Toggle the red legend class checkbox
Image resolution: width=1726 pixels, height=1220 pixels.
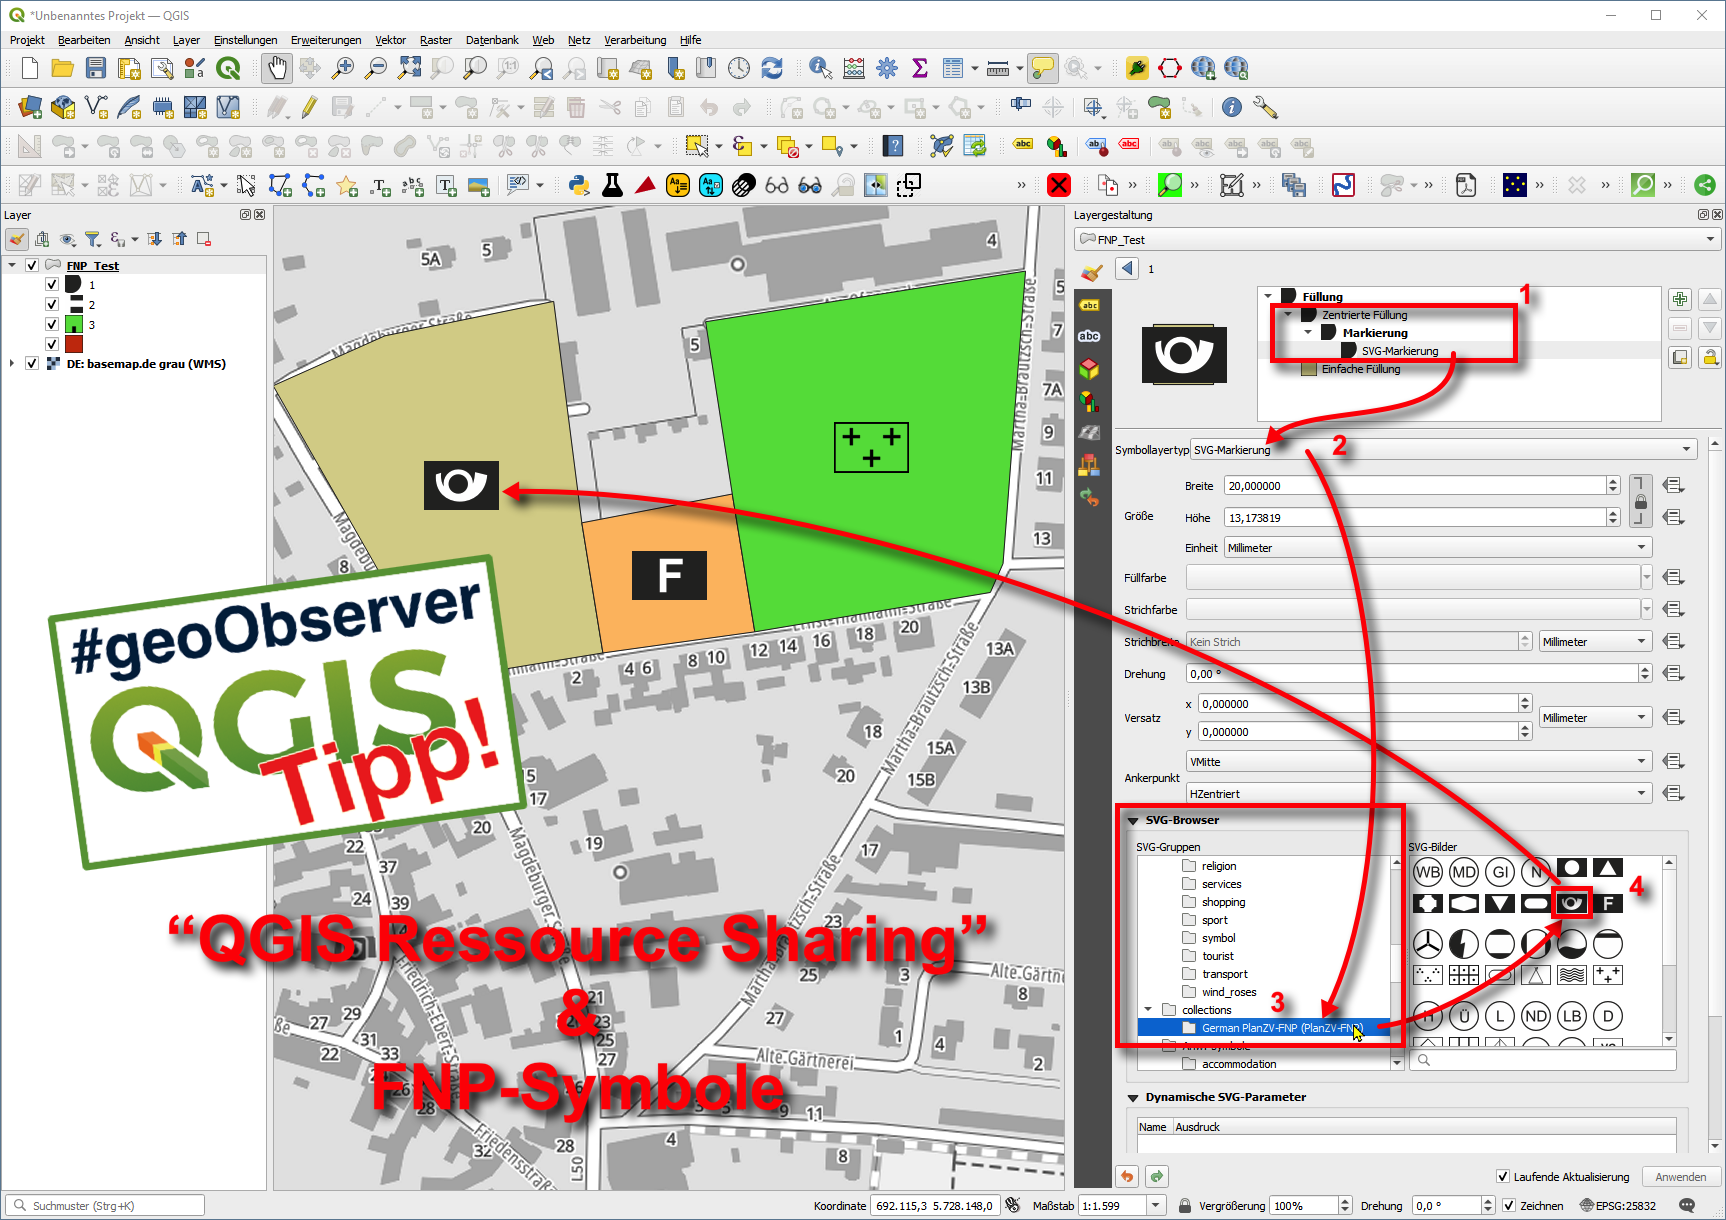coord(52,344)
